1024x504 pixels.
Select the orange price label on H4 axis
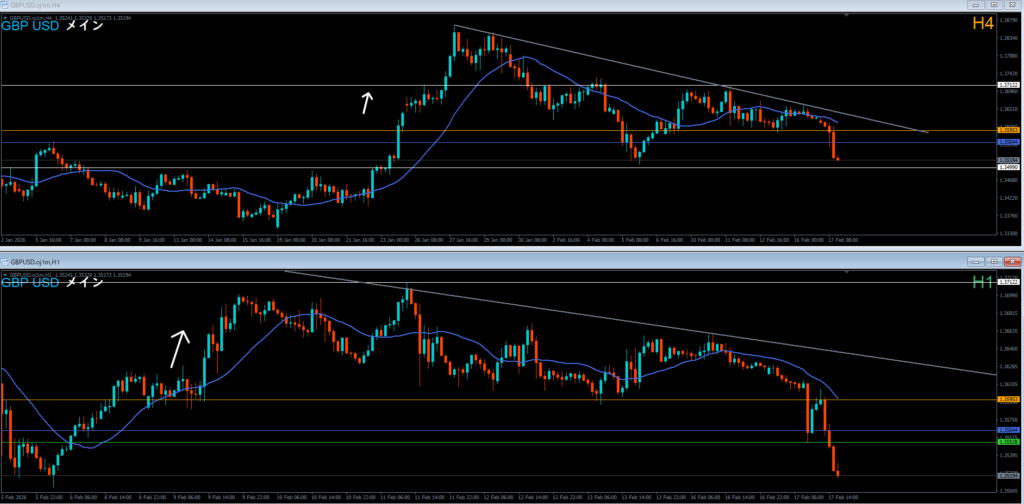click(1008, 131)
